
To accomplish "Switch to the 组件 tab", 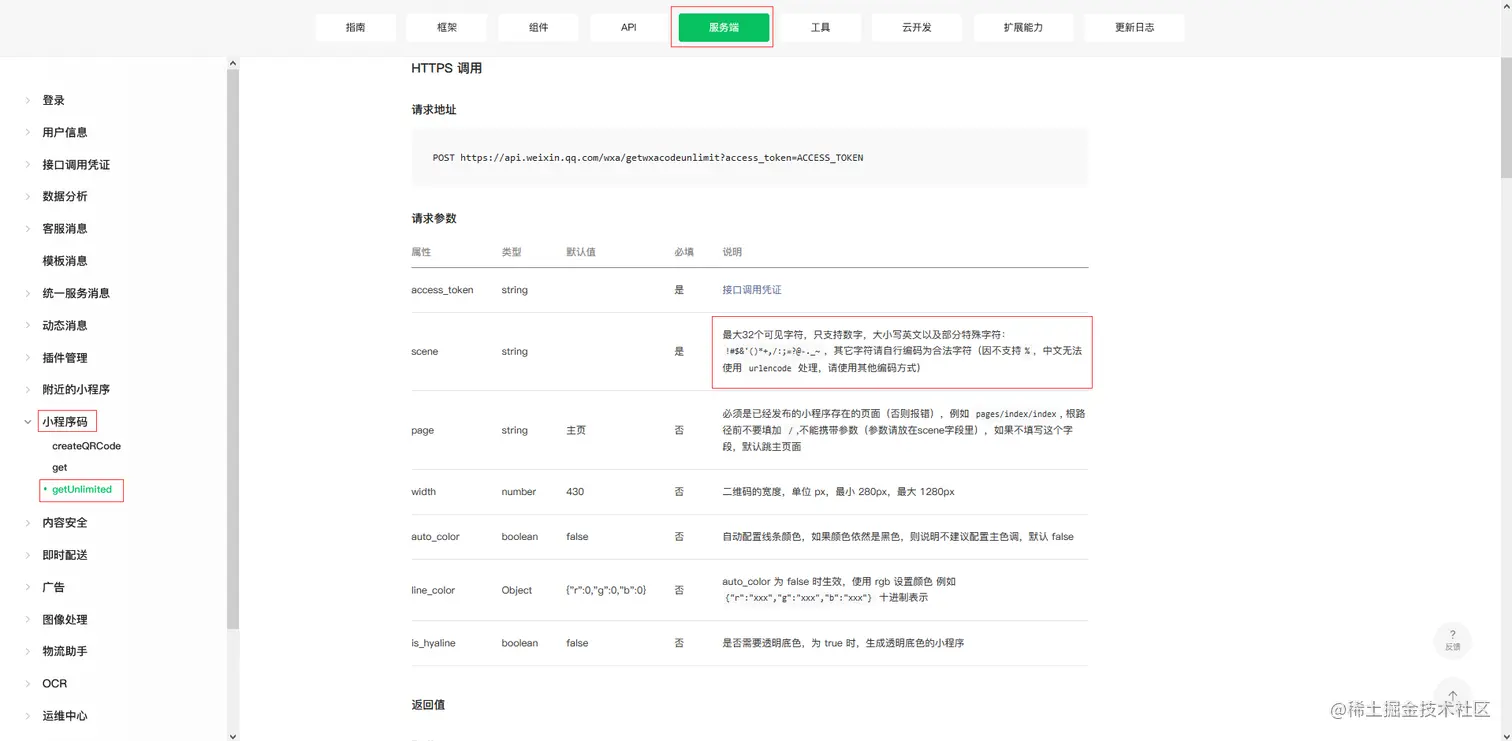I will (538, 28).
